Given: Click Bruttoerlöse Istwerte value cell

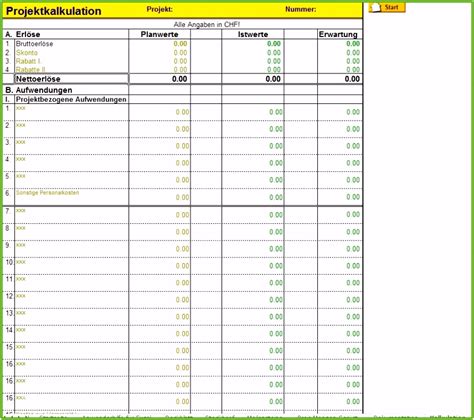Looking at the screenshot, I should pyautogui.click(x=274, y=44).
